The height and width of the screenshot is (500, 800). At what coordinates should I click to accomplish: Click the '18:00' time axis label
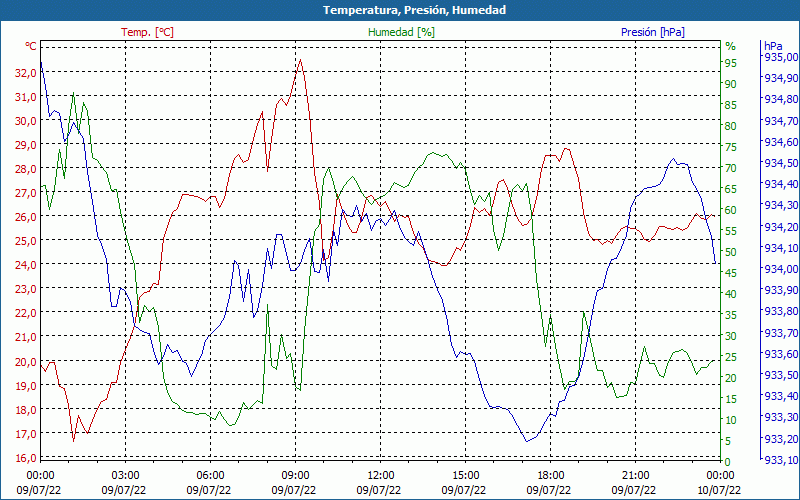click(x=551, y=476)
